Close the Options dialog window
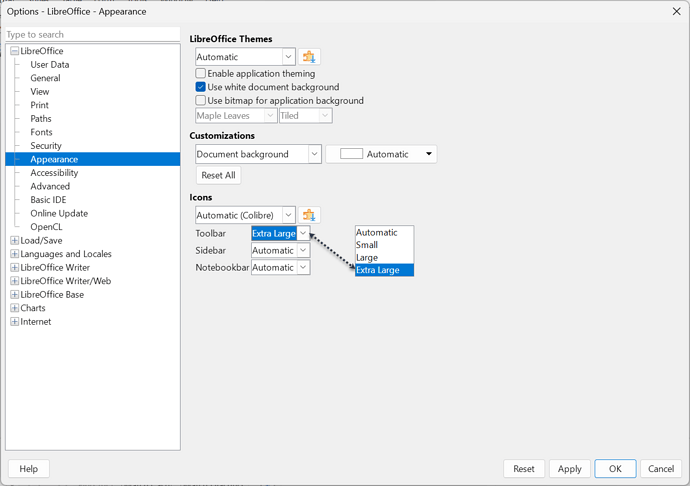690x486 pixels. pos(669,12)
